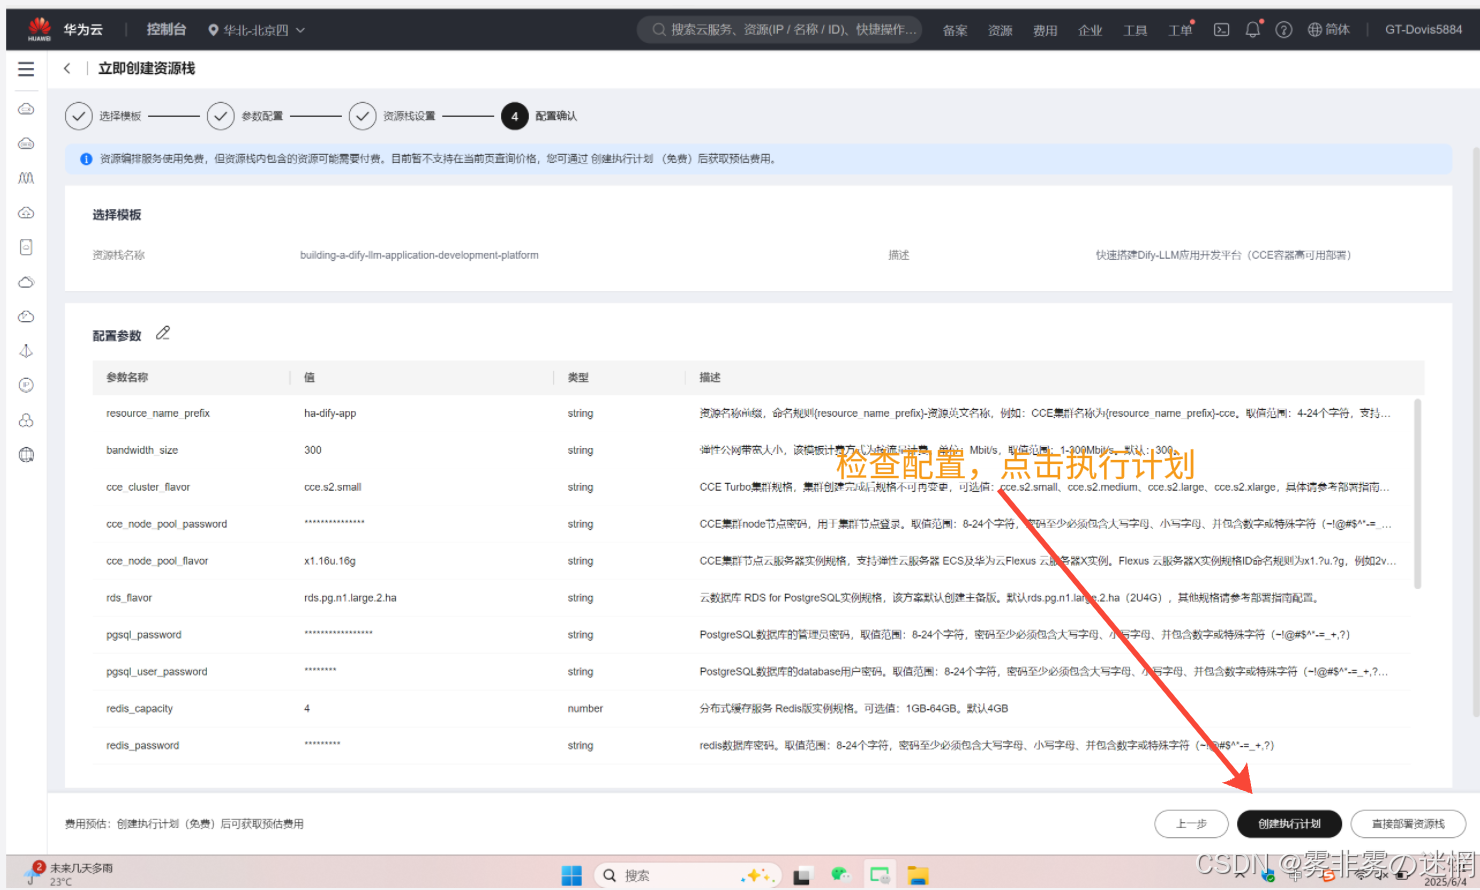Select the rds.pg.n1.large.2.ha value cell
The width and height of the screenshot is (1480, 890).
(x=350, y=598)
